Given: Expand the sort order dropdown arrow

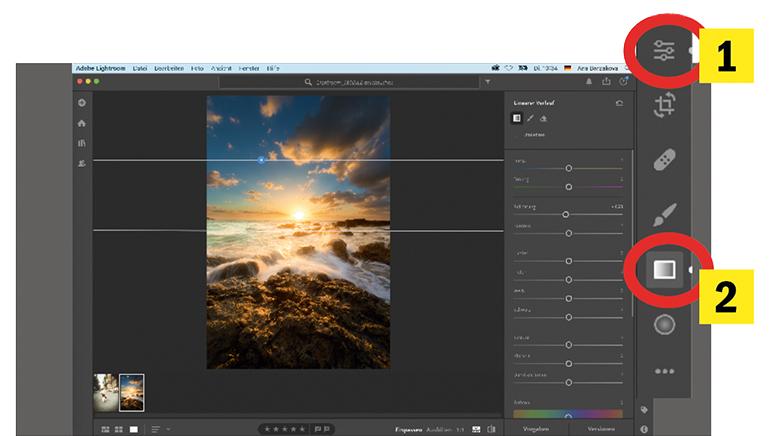Looking at the screenshot, I should 168,429.
